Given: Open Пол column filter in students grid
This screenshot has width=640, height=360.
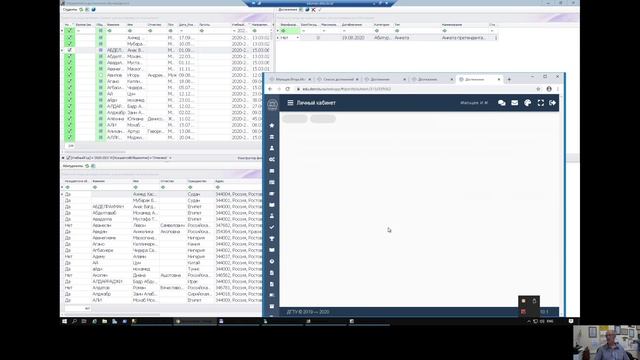Looking at the screenshot, I should click(x=170, y=31).
